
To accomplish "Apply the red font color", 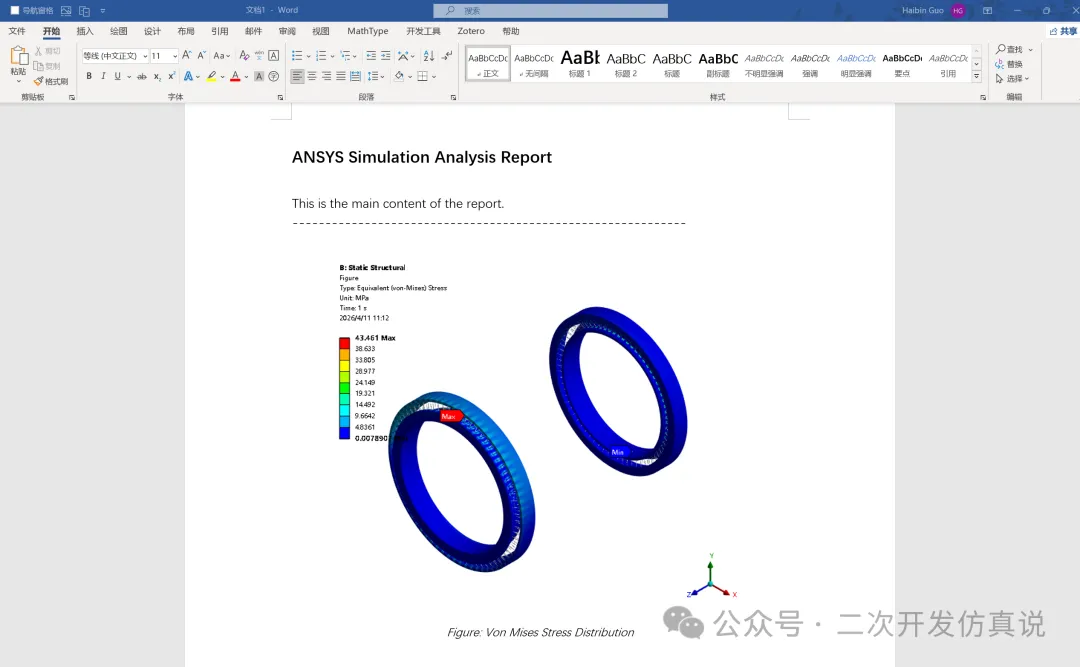I will (x=235, y=76).
